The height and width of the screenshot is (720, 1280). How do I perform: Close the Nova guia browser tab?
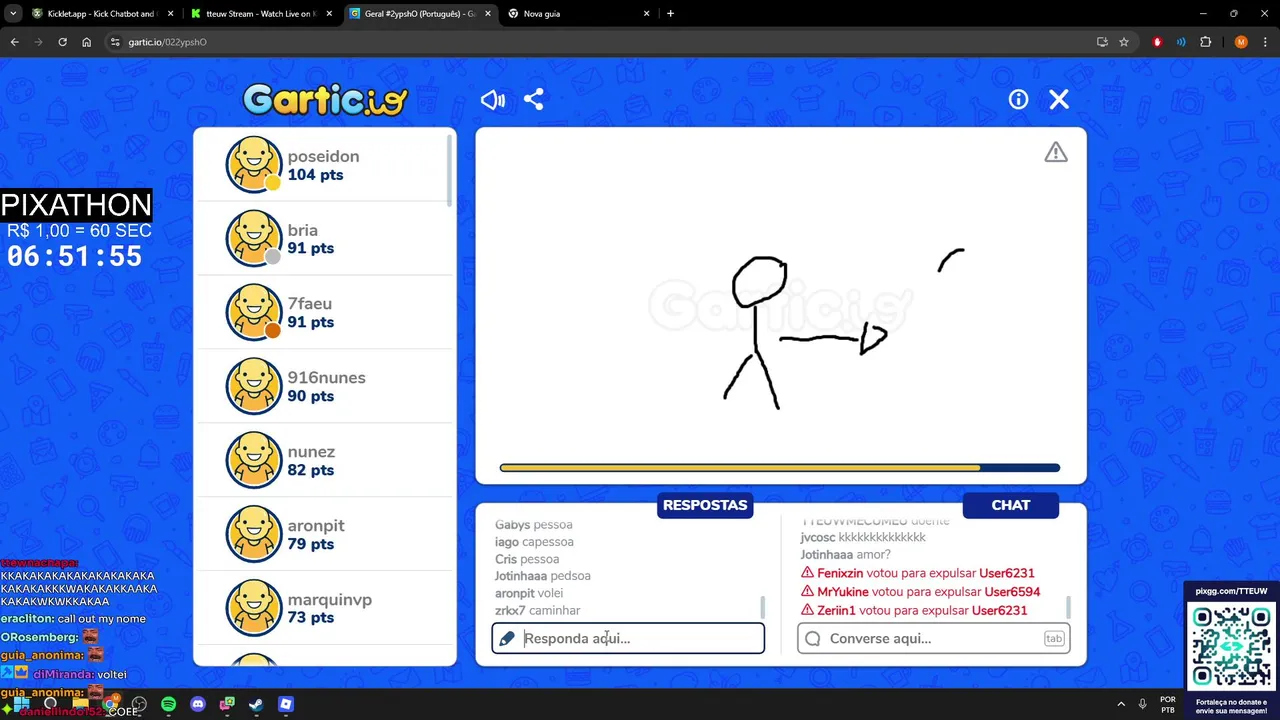pos(646,14)
